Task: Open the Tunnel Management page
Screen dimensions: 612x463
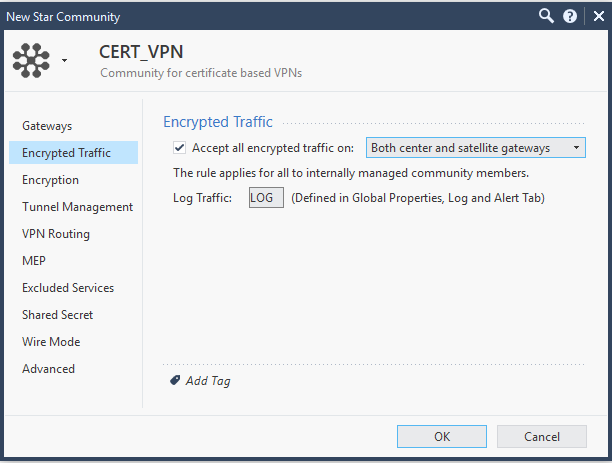Action: click(x=77, y=207)
